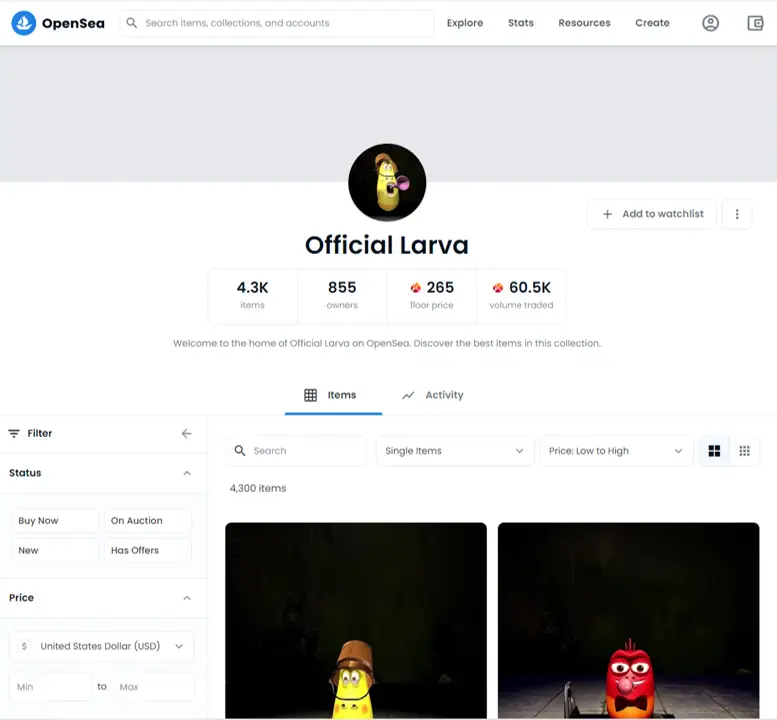The image size is (777, 720).
Task: Toggle the On Auction status filter
Action: 148,521
